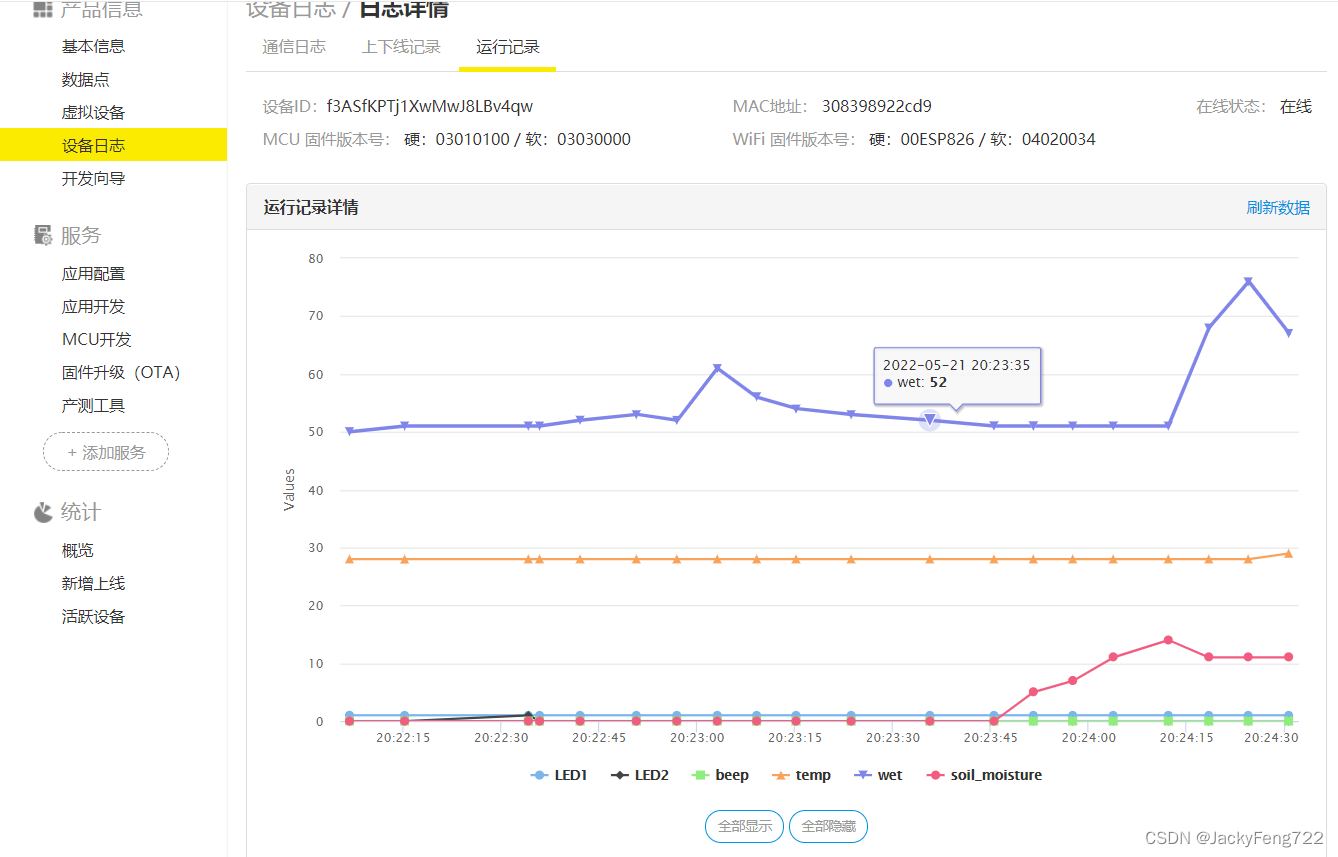Click the wet peak point at 76
Image resolution: width=1338 pixels, height=857 pixels.
coord(1248,282)
